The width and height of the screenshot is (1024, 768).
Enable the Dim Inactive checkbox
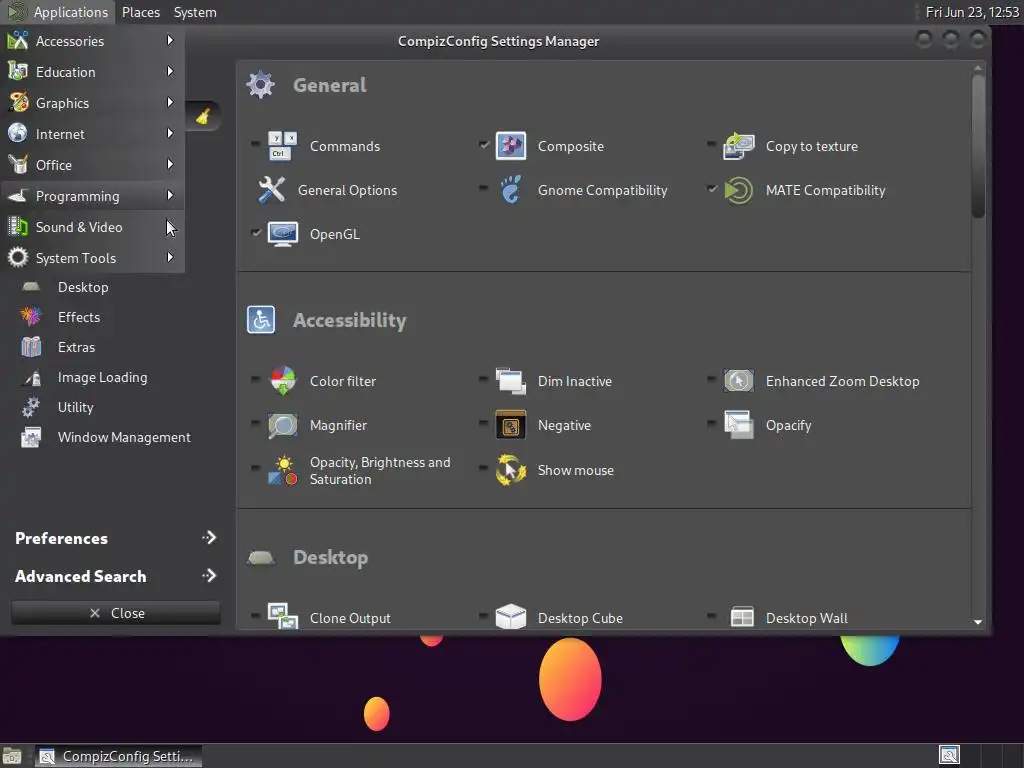(483, 379)
